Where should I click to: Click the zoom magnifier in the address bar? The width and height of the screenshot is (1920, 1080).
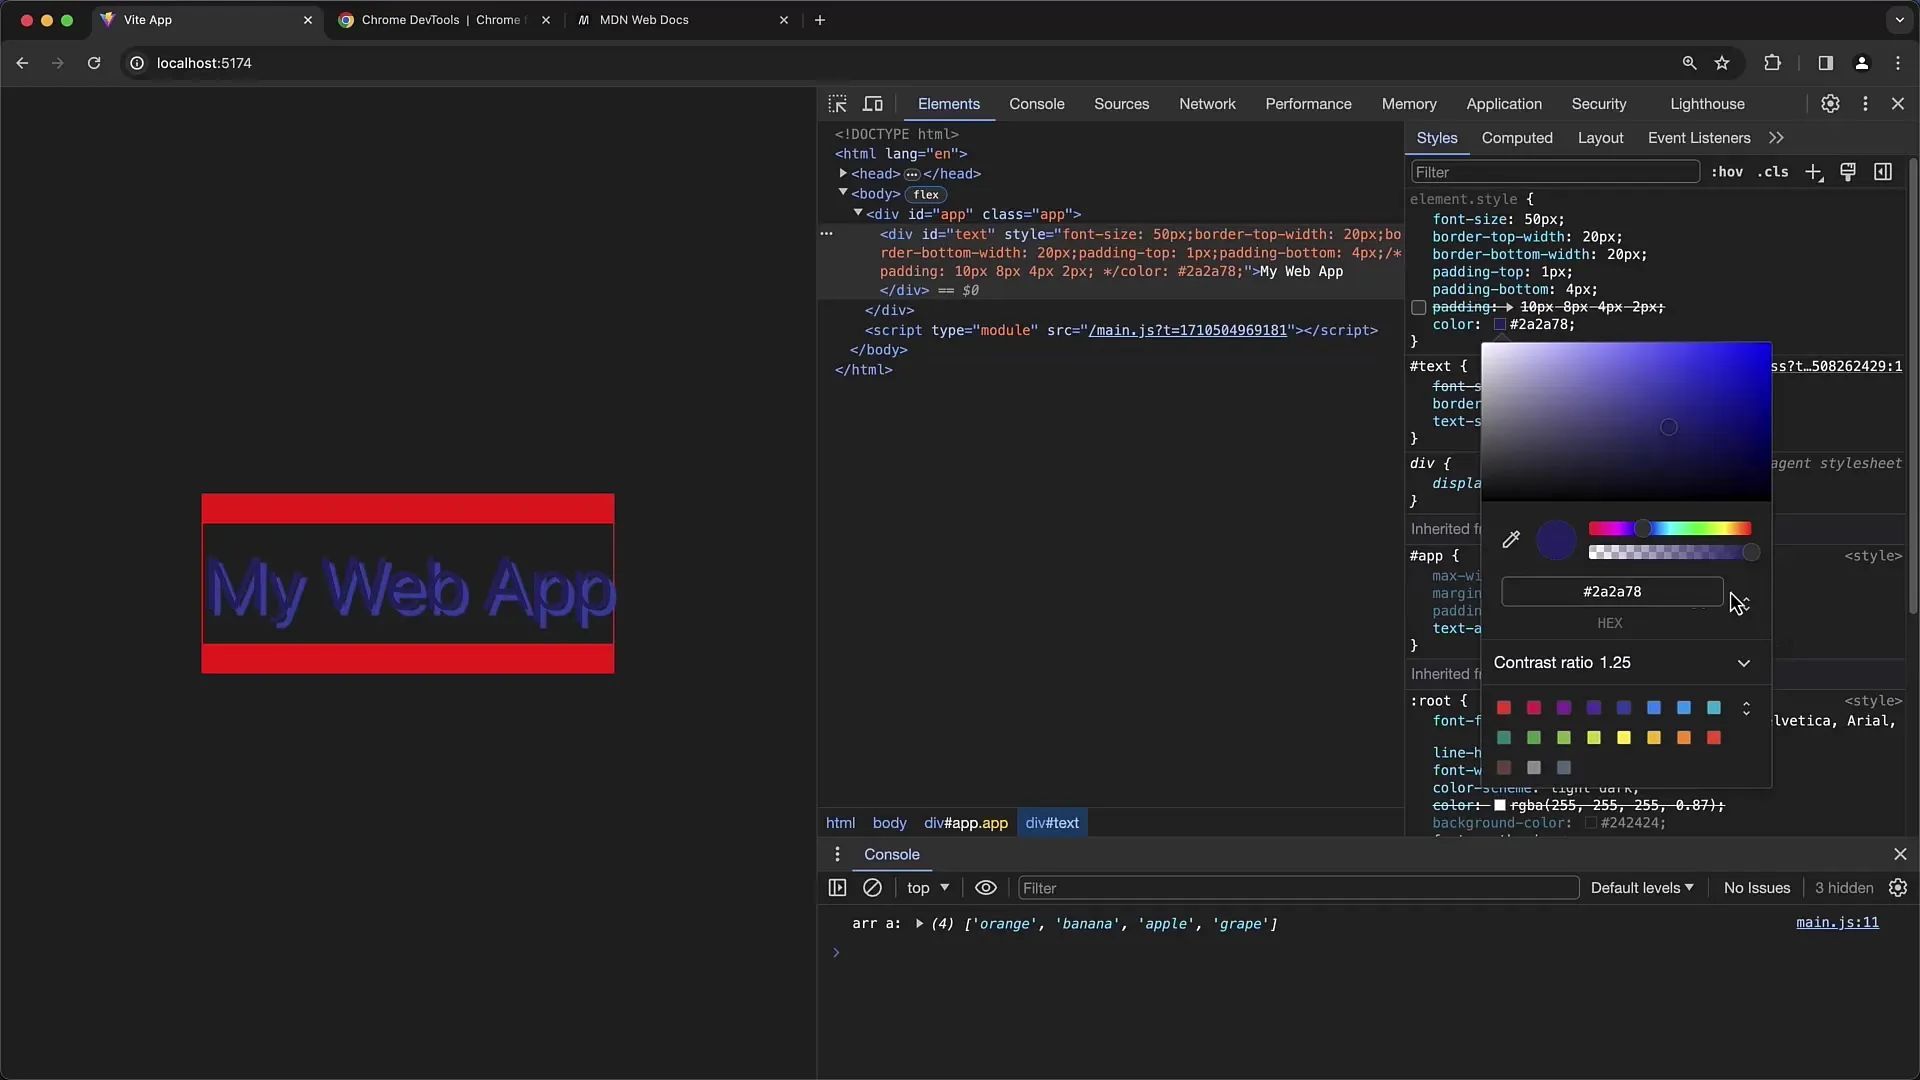1689,63
